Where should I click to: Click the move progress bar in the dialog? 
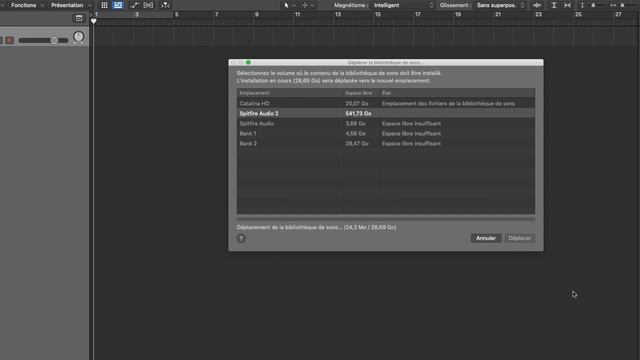point(386,219)
